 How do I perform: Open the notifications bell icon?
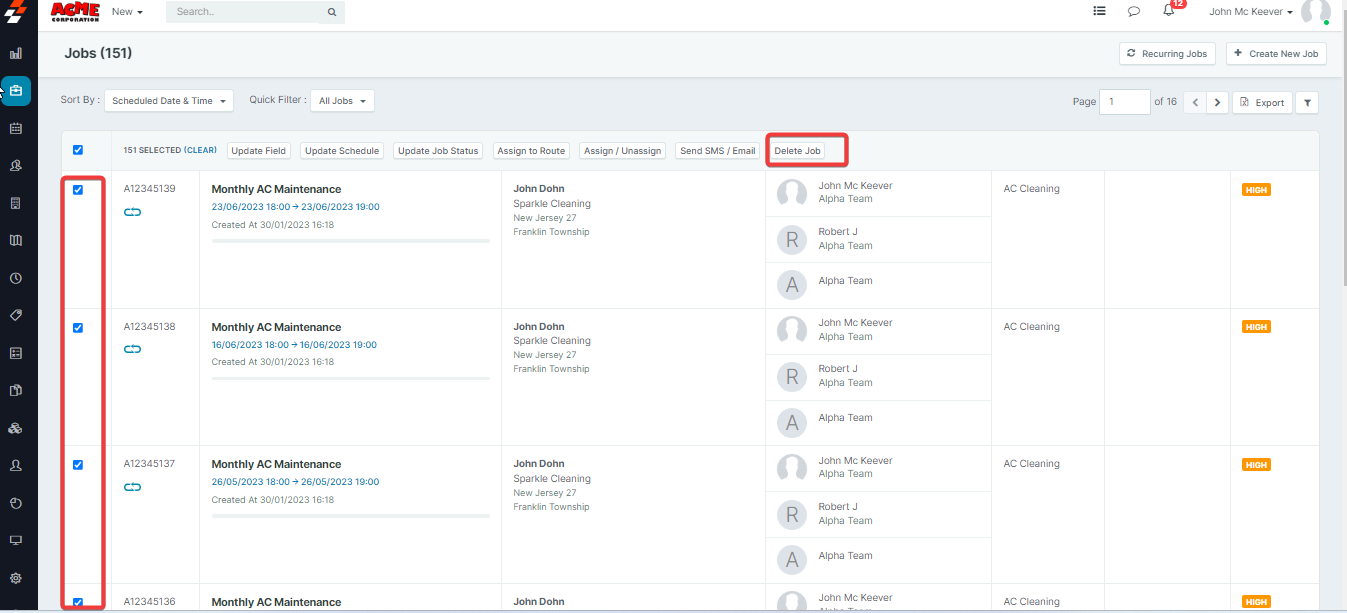point(1168,11)
